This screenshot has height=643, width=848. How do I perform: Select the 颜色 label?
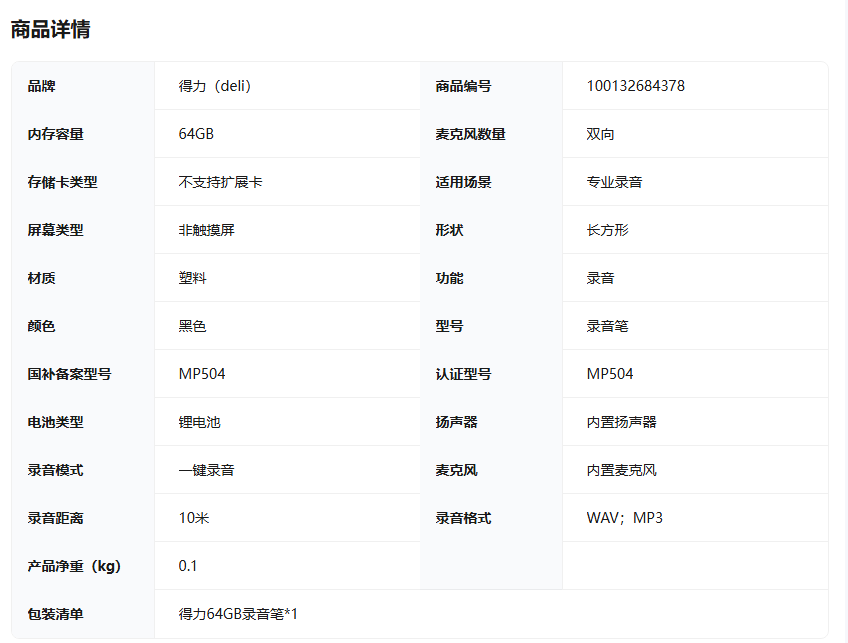pyautogui.click(x=42, y=327)
